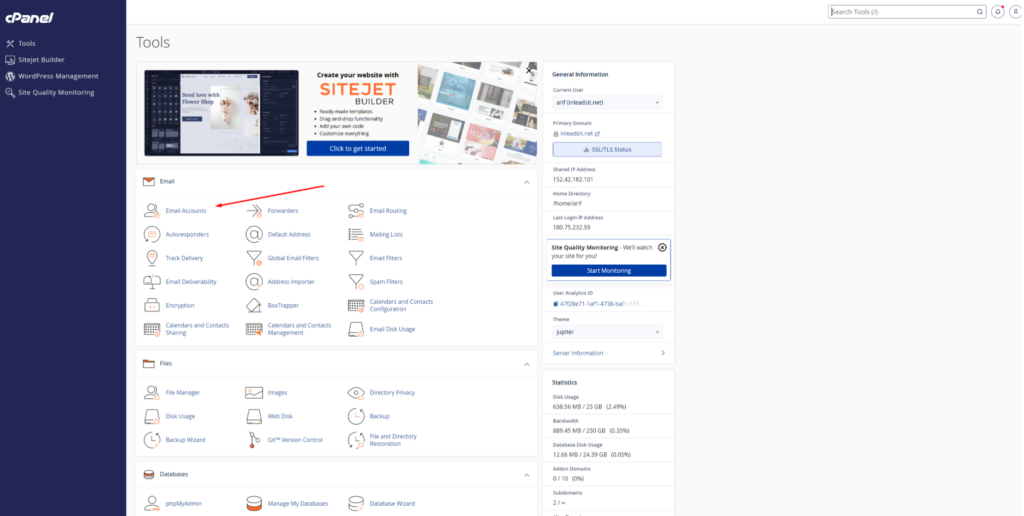The width and height of the screenshot is (1024, 516).
Task: Click the cPanel logo
Action: click(x=29, y=18)
